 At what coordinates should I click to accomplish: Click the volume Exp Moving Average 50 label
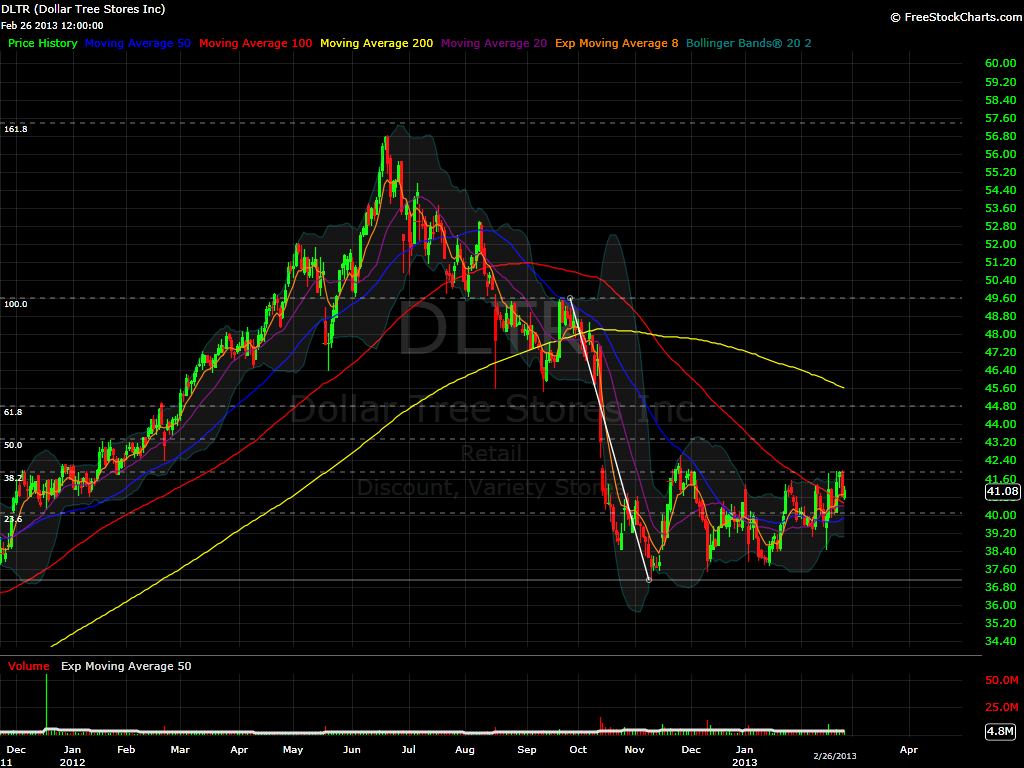(126, 666)
